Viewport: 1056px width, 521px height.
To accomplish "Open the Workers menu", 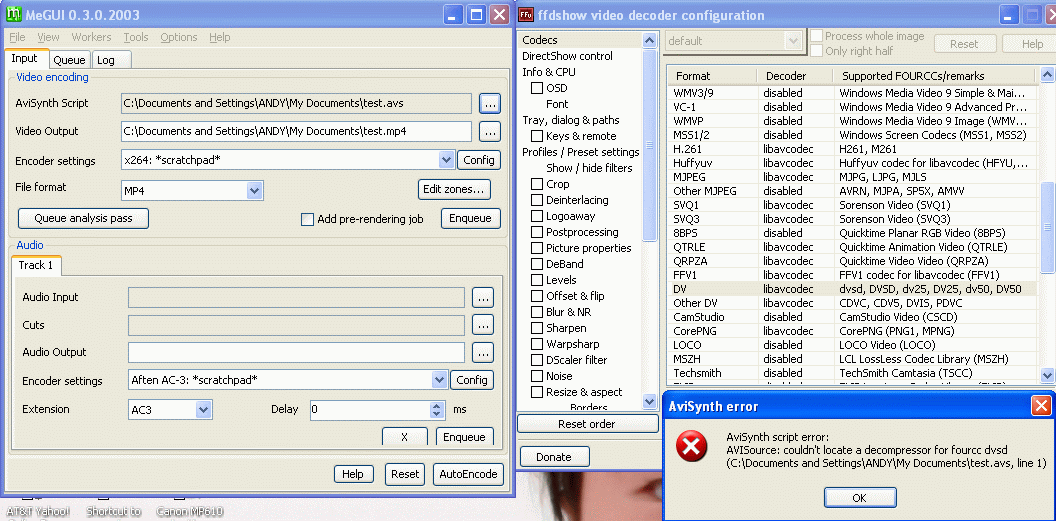I will coord(92,37).
